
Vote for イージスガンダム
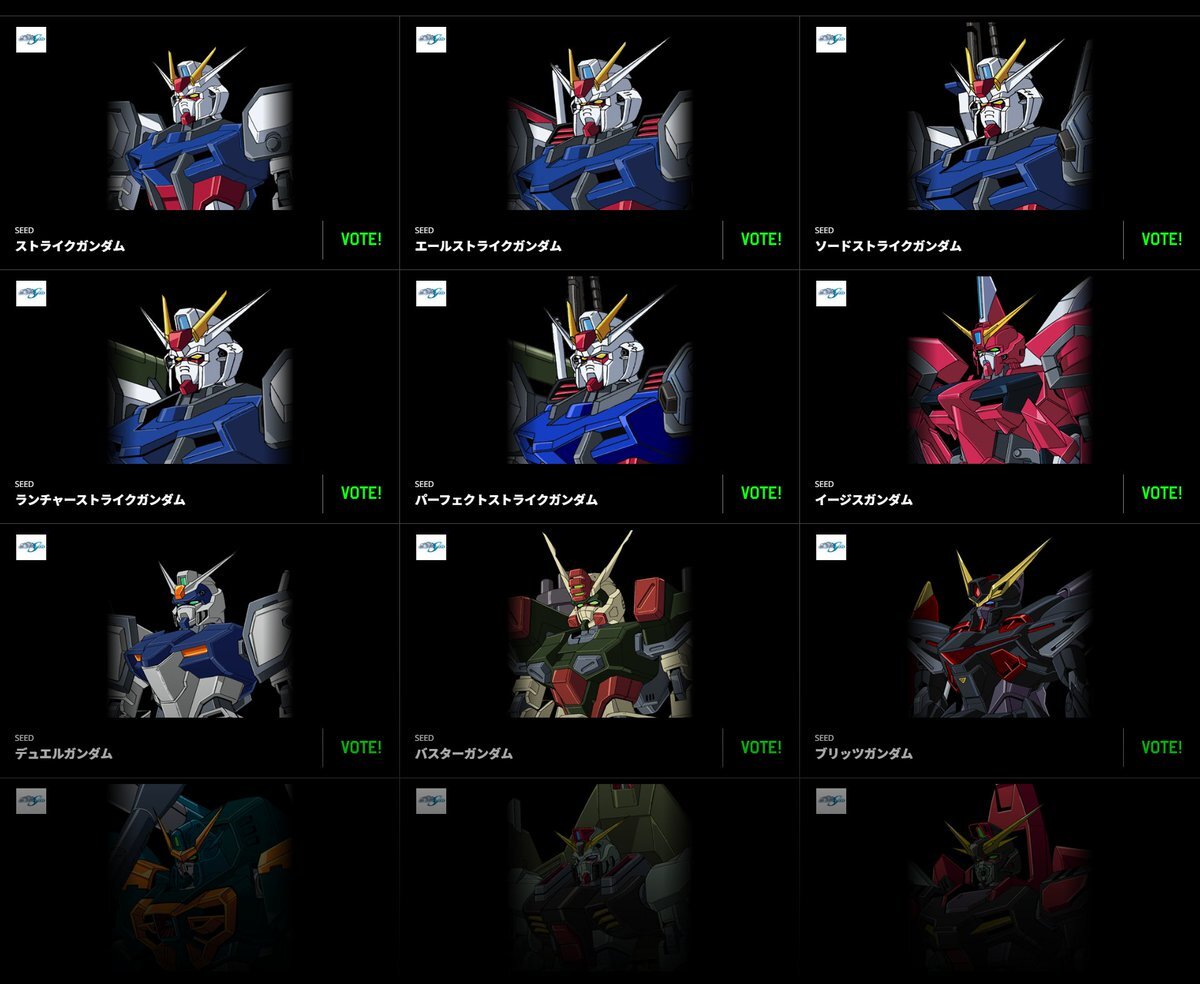pyautogui.click(x=1161, y=493)
